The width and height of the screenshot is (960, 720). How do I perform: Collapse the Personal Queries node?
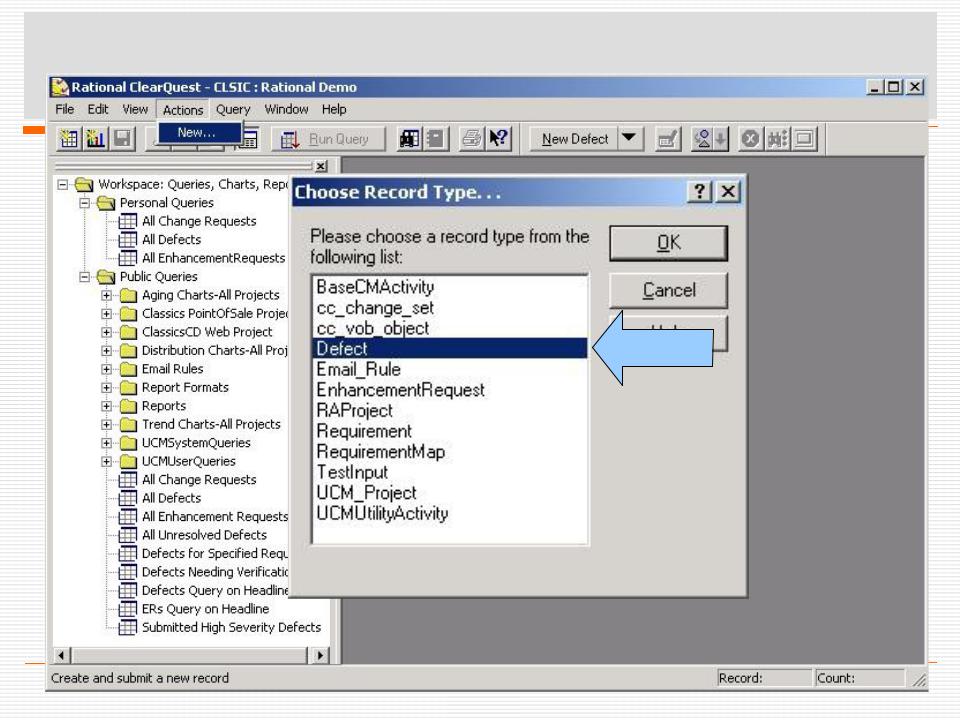(x=84, y=203)
